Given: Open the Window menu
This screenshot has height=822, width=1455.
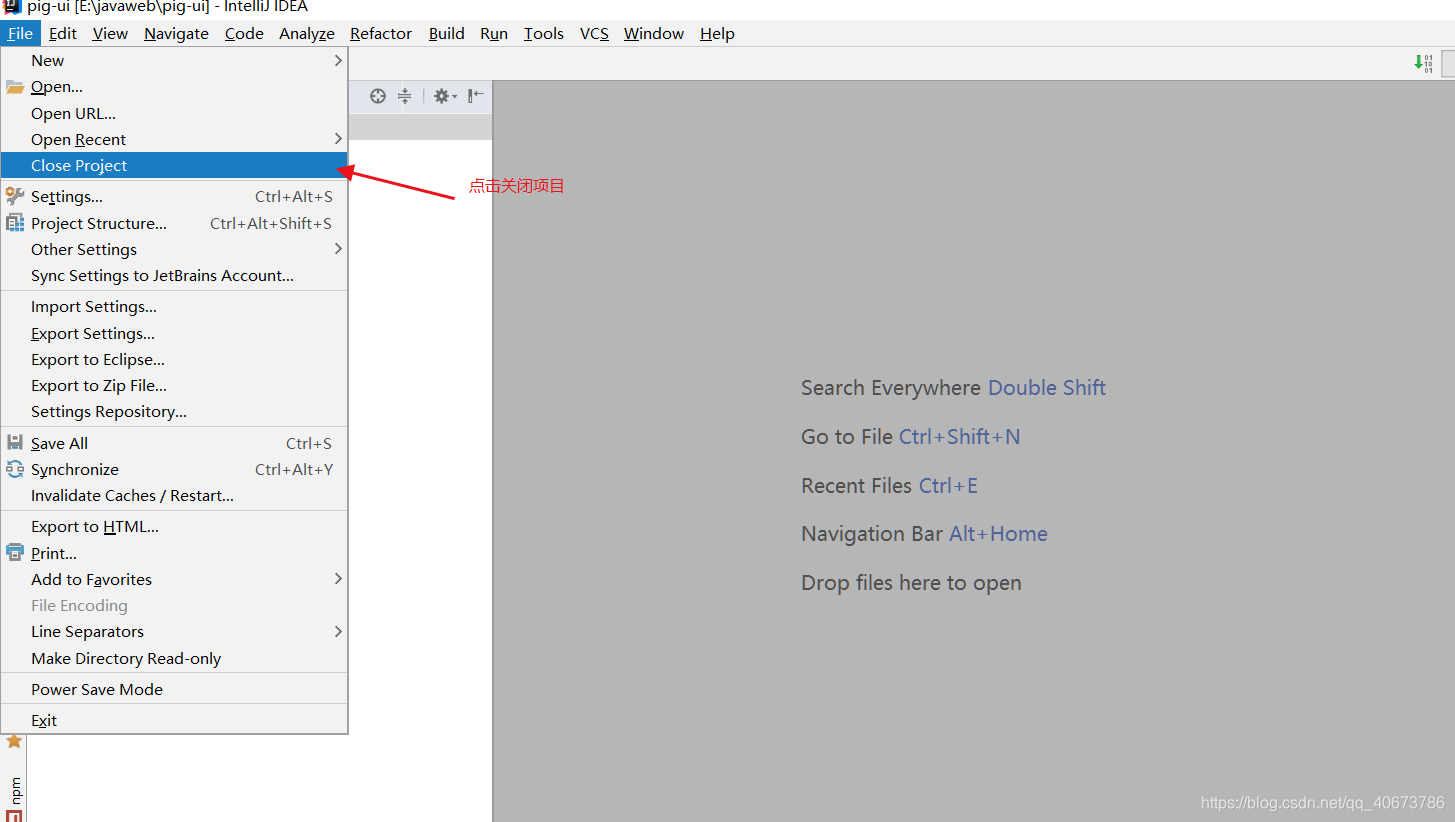Looking at the screenshot, I should (x=654, y=33).
